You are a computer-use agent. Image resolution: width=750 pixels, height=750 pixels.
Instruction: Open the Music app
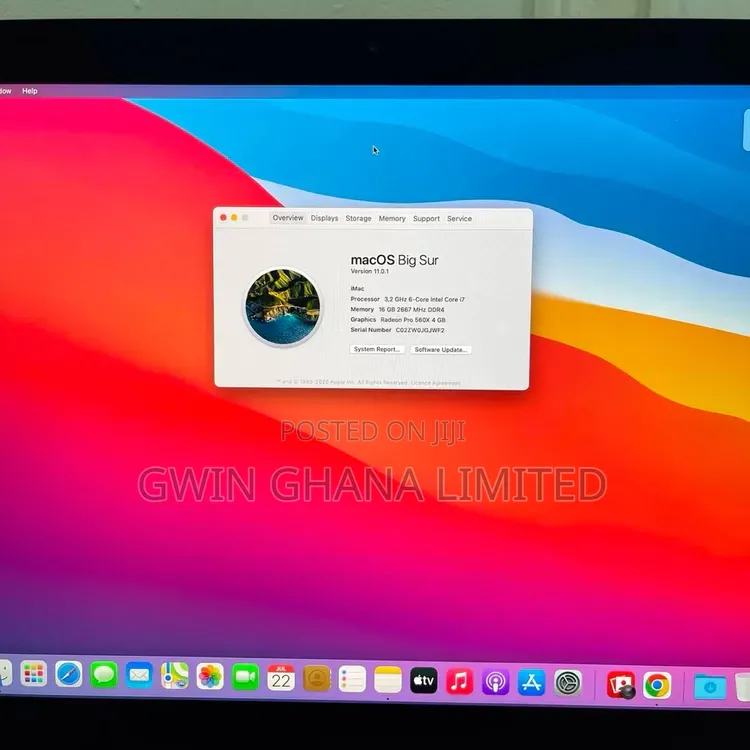point(460,682)
